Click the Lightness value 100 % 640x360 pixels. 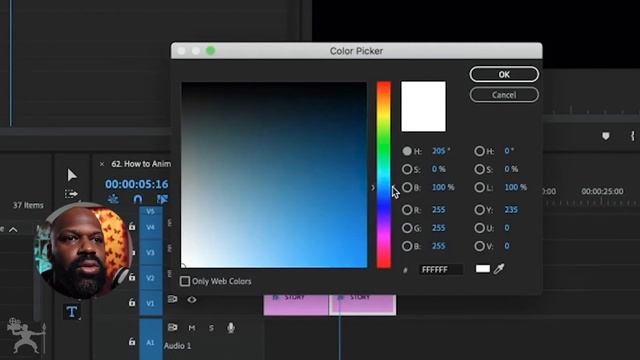pyautogui.click(x=516, y=187)
